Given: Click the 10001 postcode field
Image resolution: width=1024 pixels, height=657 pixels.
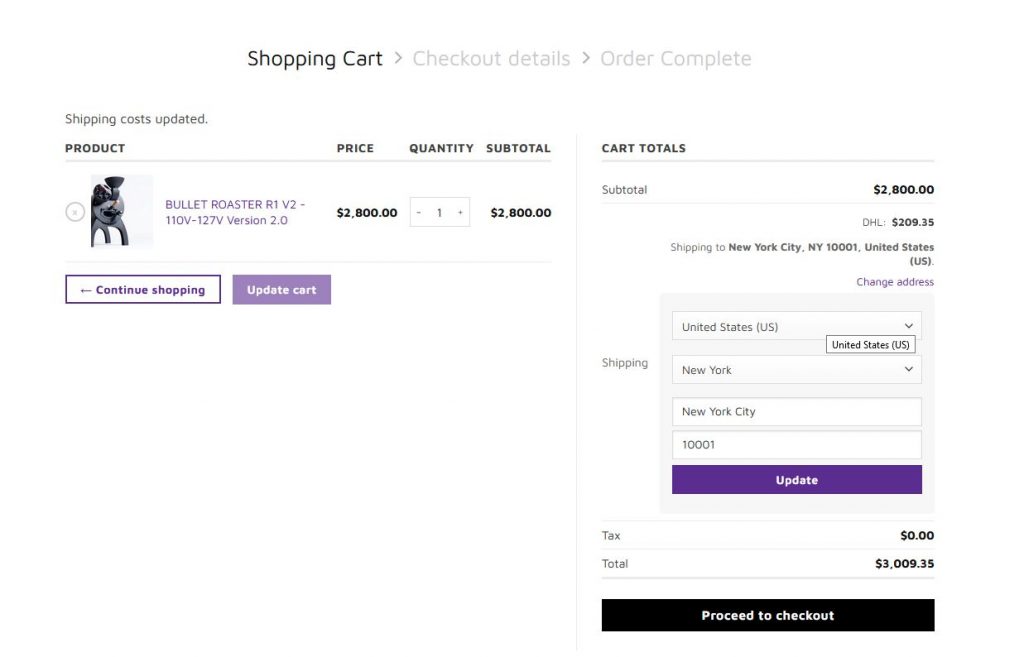Looking at the screenshot, I should (x=796, y=445).
